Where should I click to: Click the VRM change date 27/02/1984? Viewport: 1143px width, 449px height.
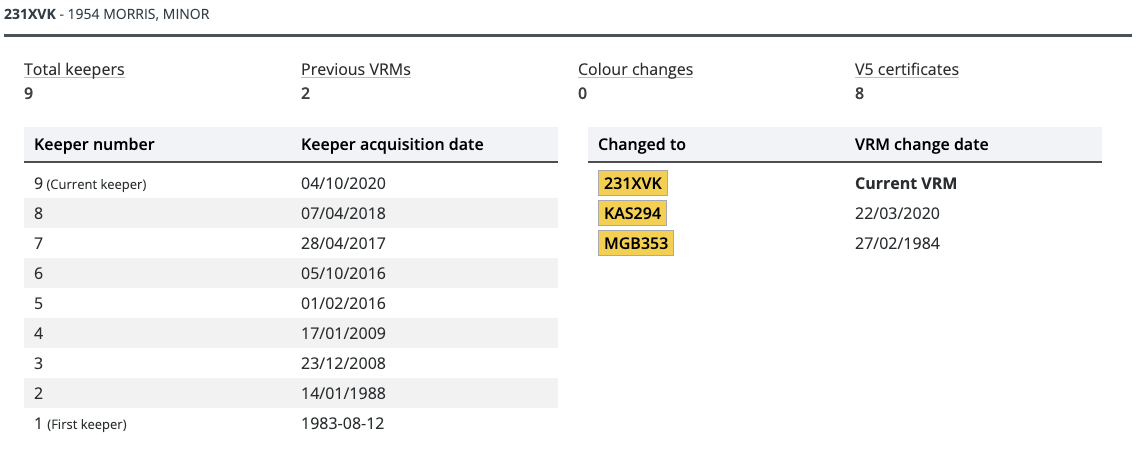(x=897, y=243)
